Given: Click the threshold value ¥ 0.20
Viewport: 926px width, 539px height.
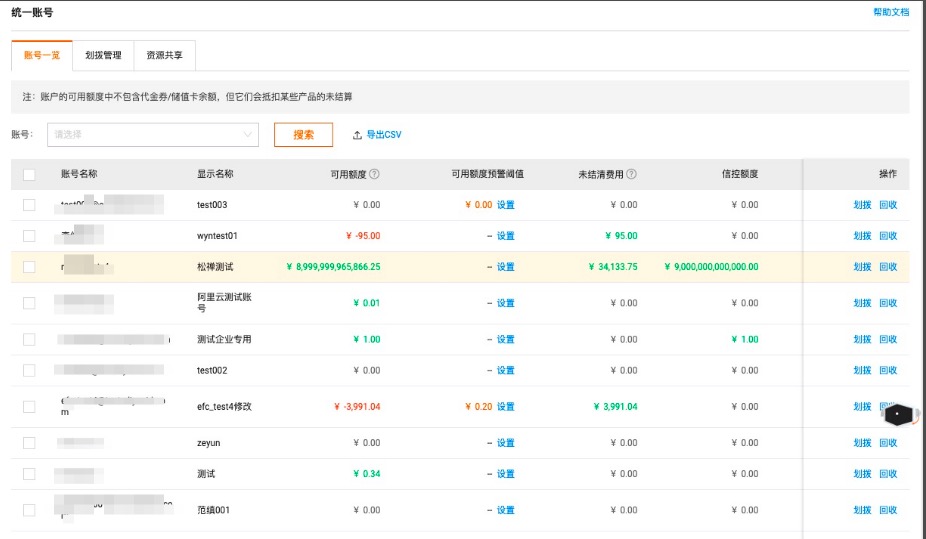Looking at the screenshot, I should click(x=478, y=407).
